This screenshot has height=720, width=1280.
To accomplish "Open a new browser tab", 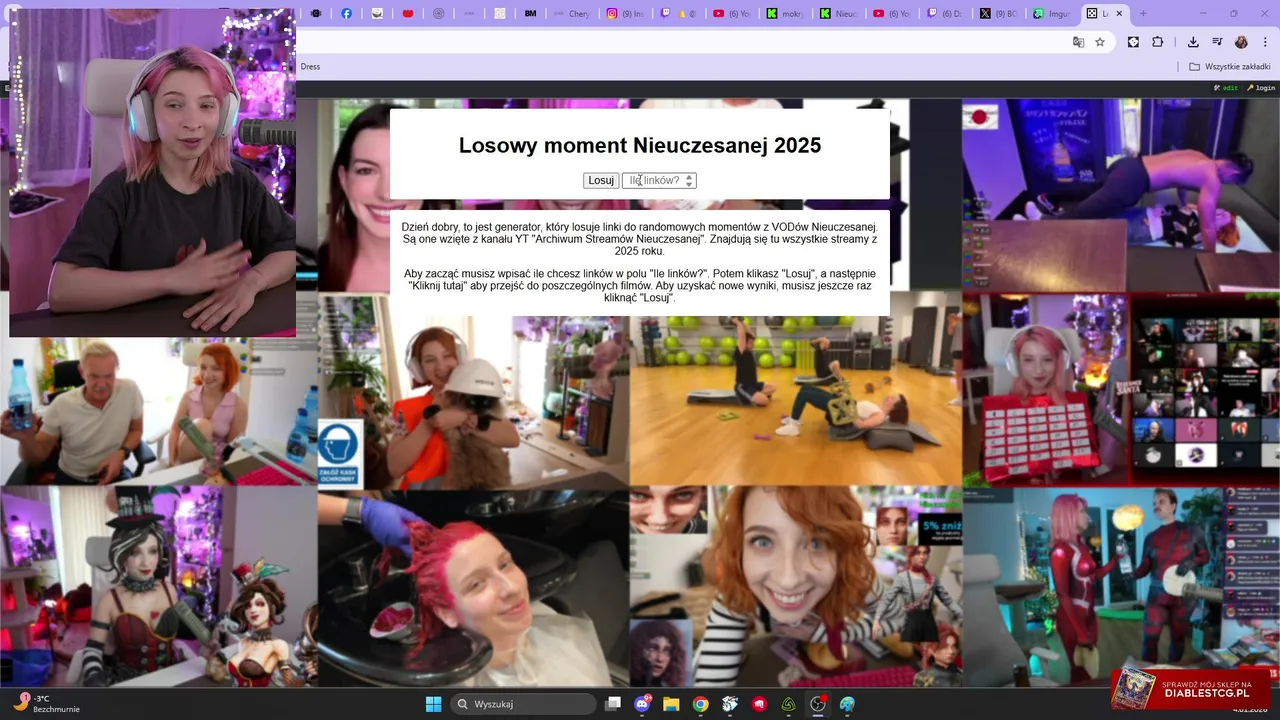I will 1143,14.
